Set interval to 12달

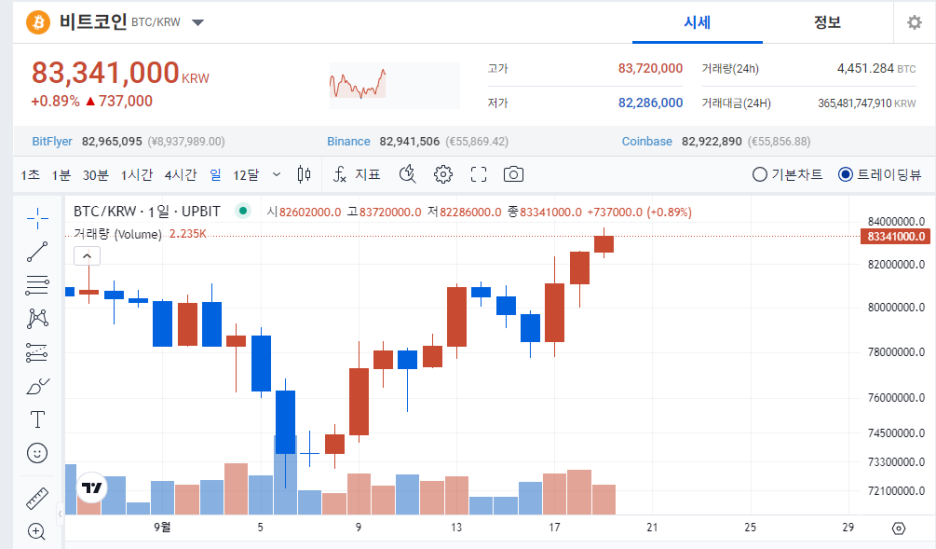pyautogui.click(x=246, y=175)
